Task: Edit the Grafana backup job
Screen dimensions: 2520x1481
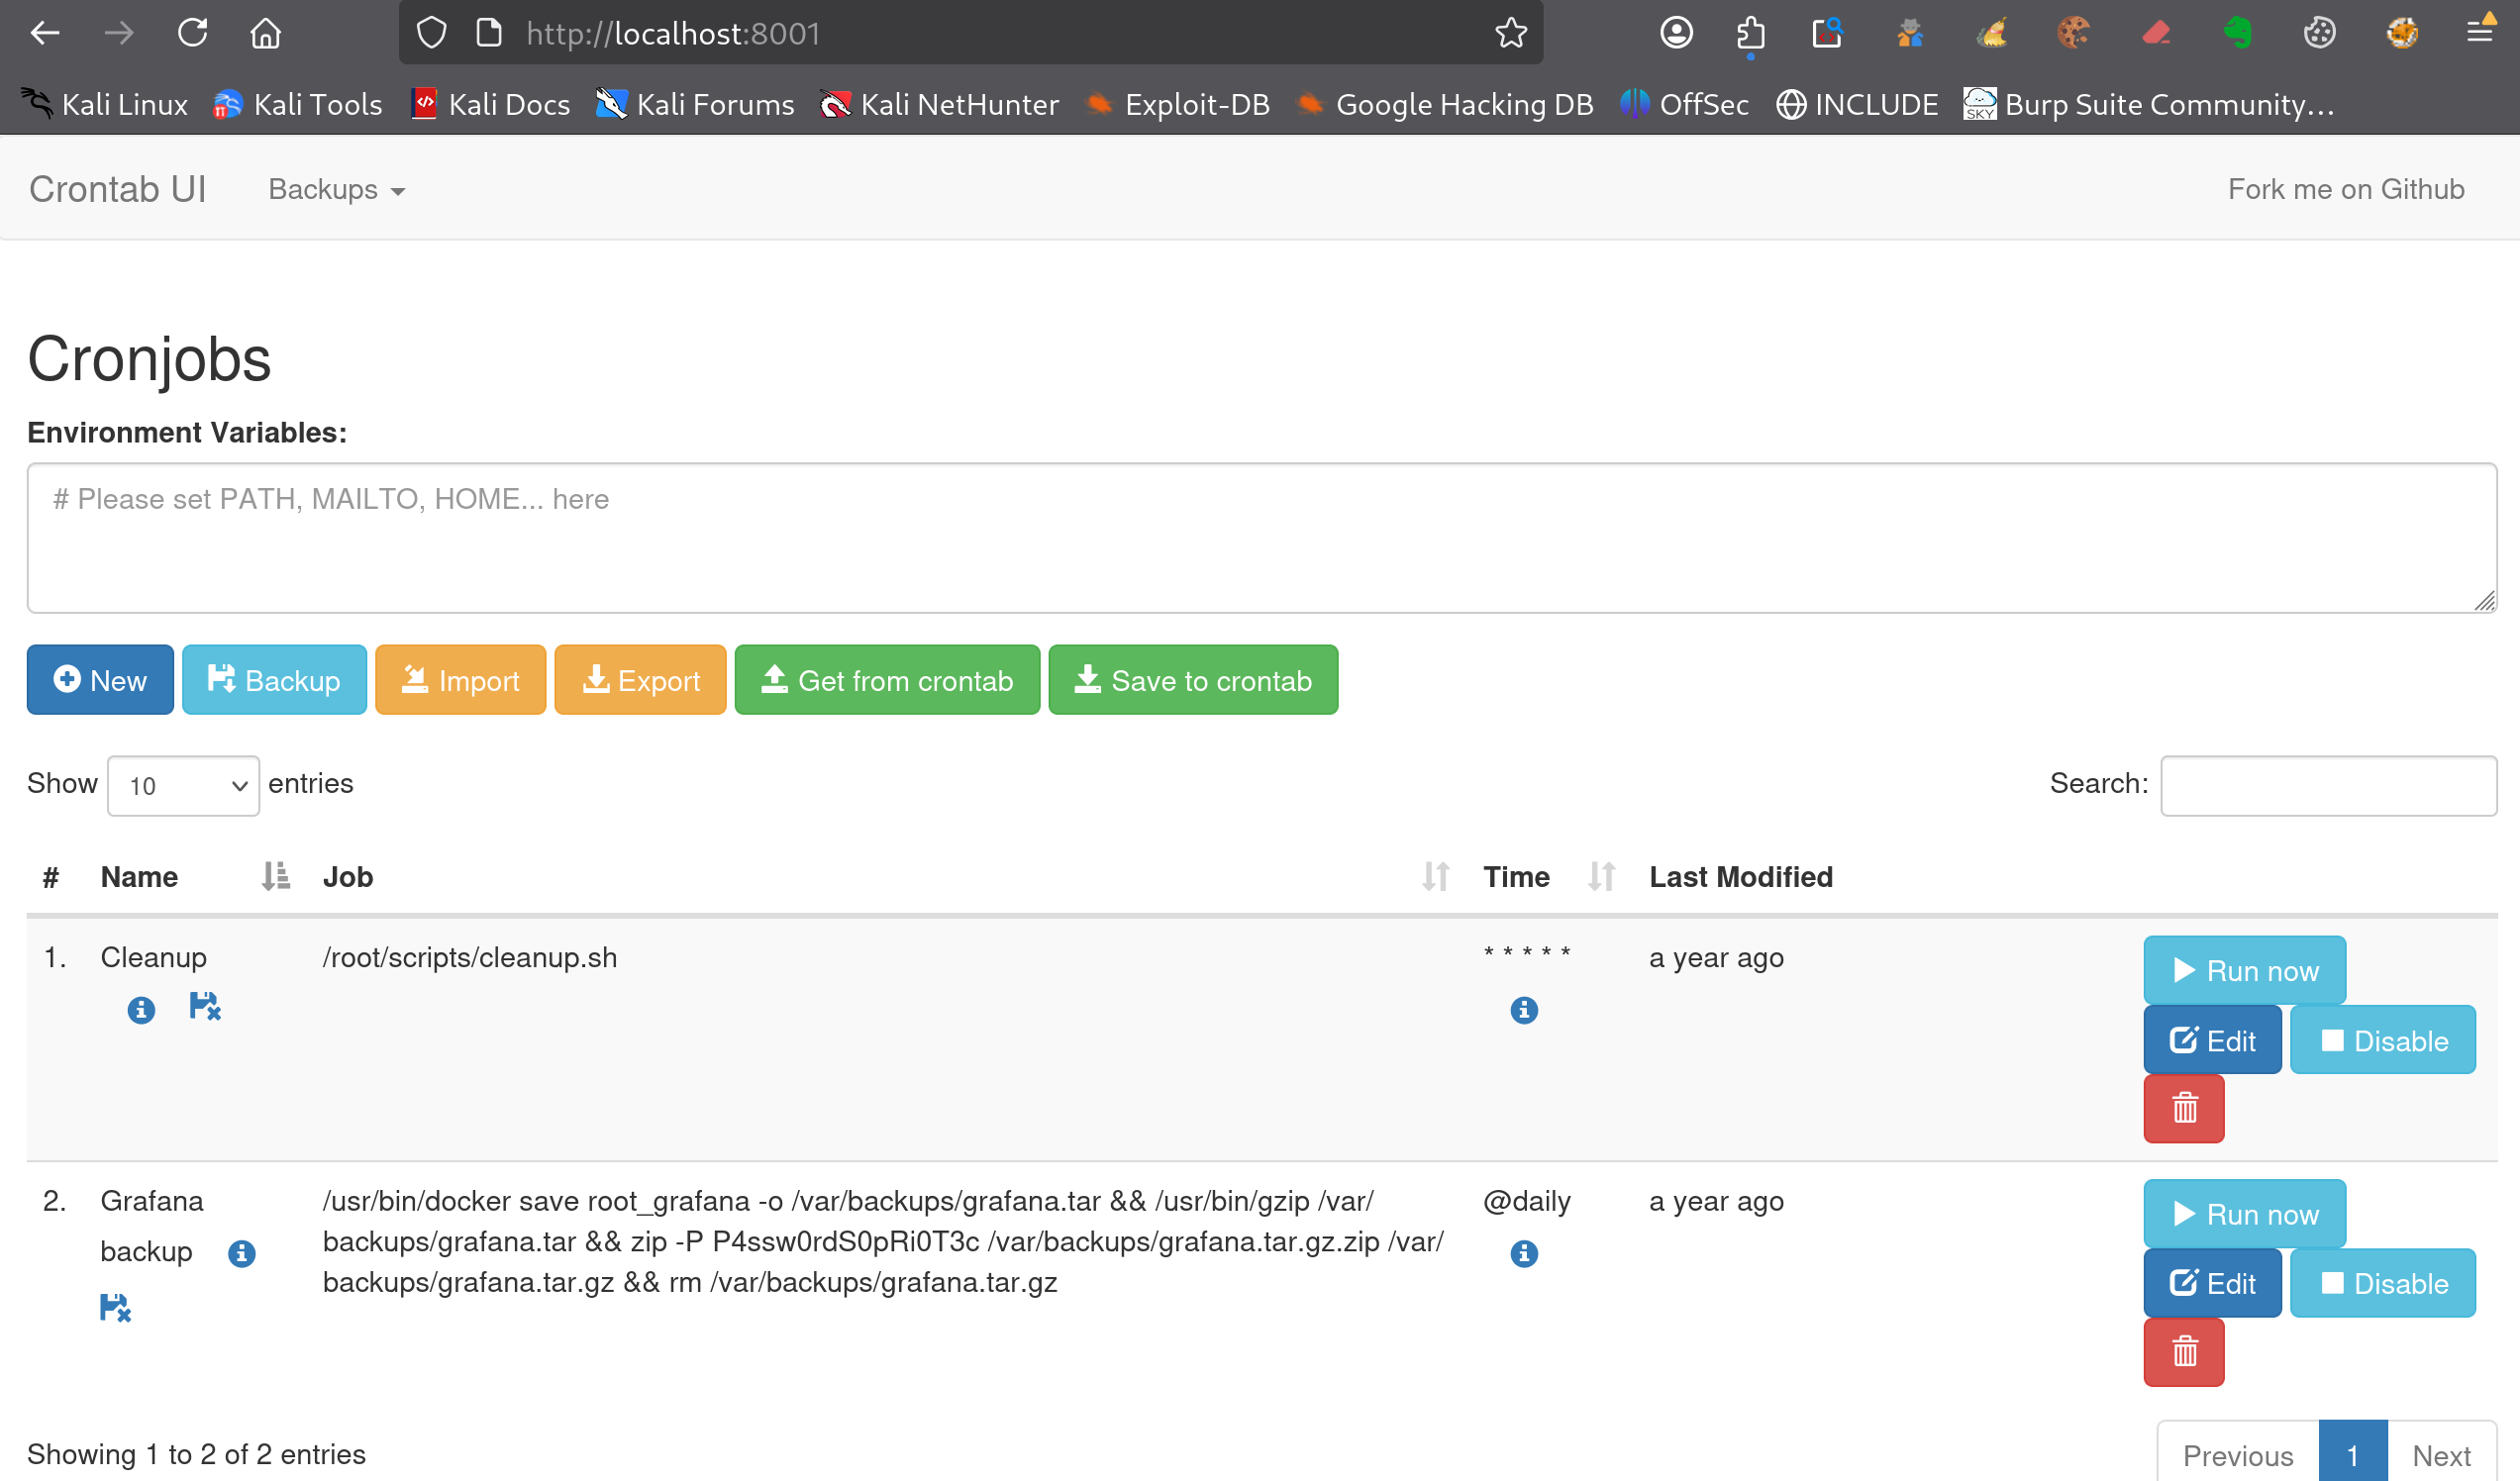Action: pos(2212,1283)
